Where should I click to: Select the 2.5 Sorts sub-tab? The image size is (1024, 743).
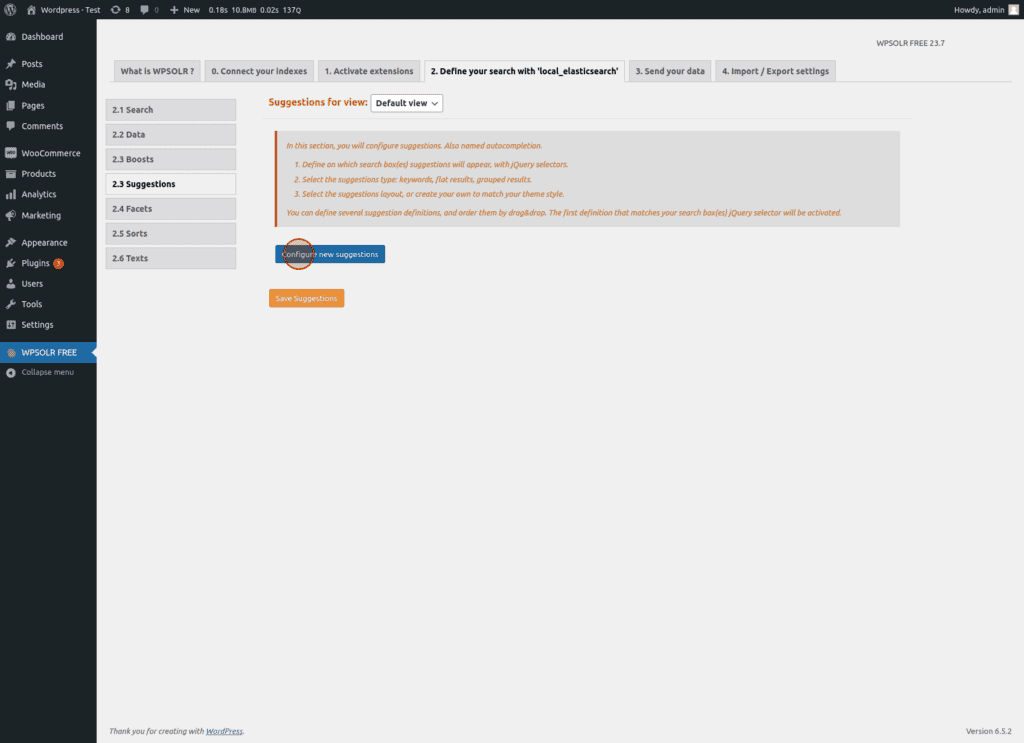170,234
